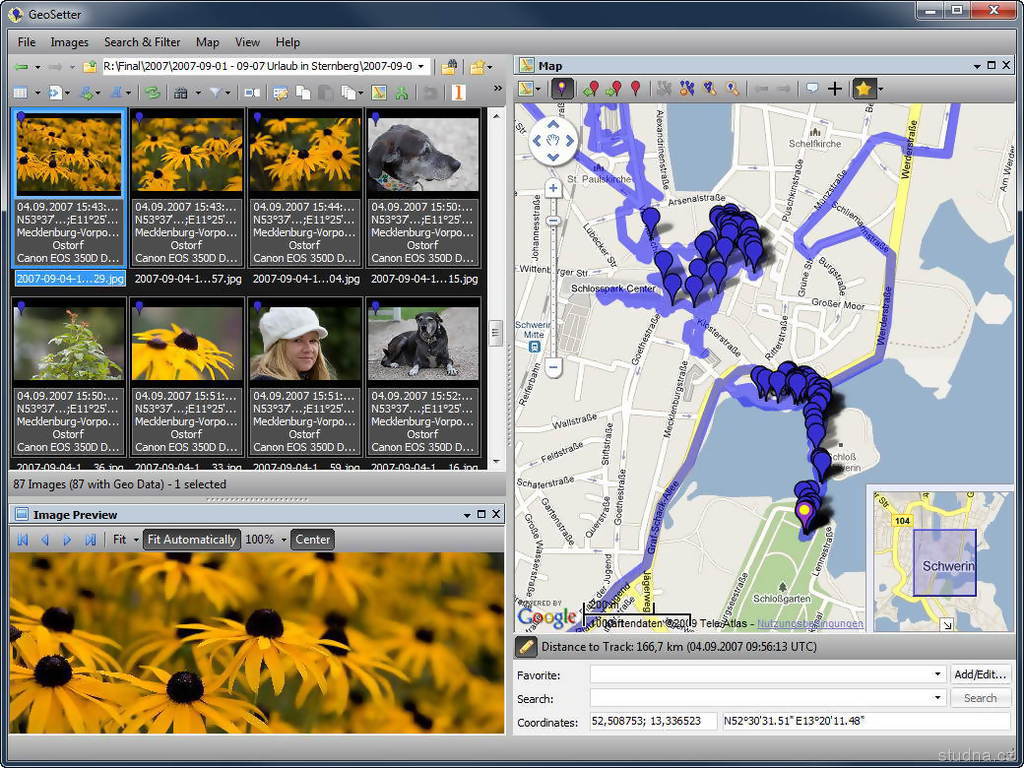Viewport: 1024px width, 768px height.
Task: Select the white-hat woman portrait thumbnail
Action: [304, 343]
